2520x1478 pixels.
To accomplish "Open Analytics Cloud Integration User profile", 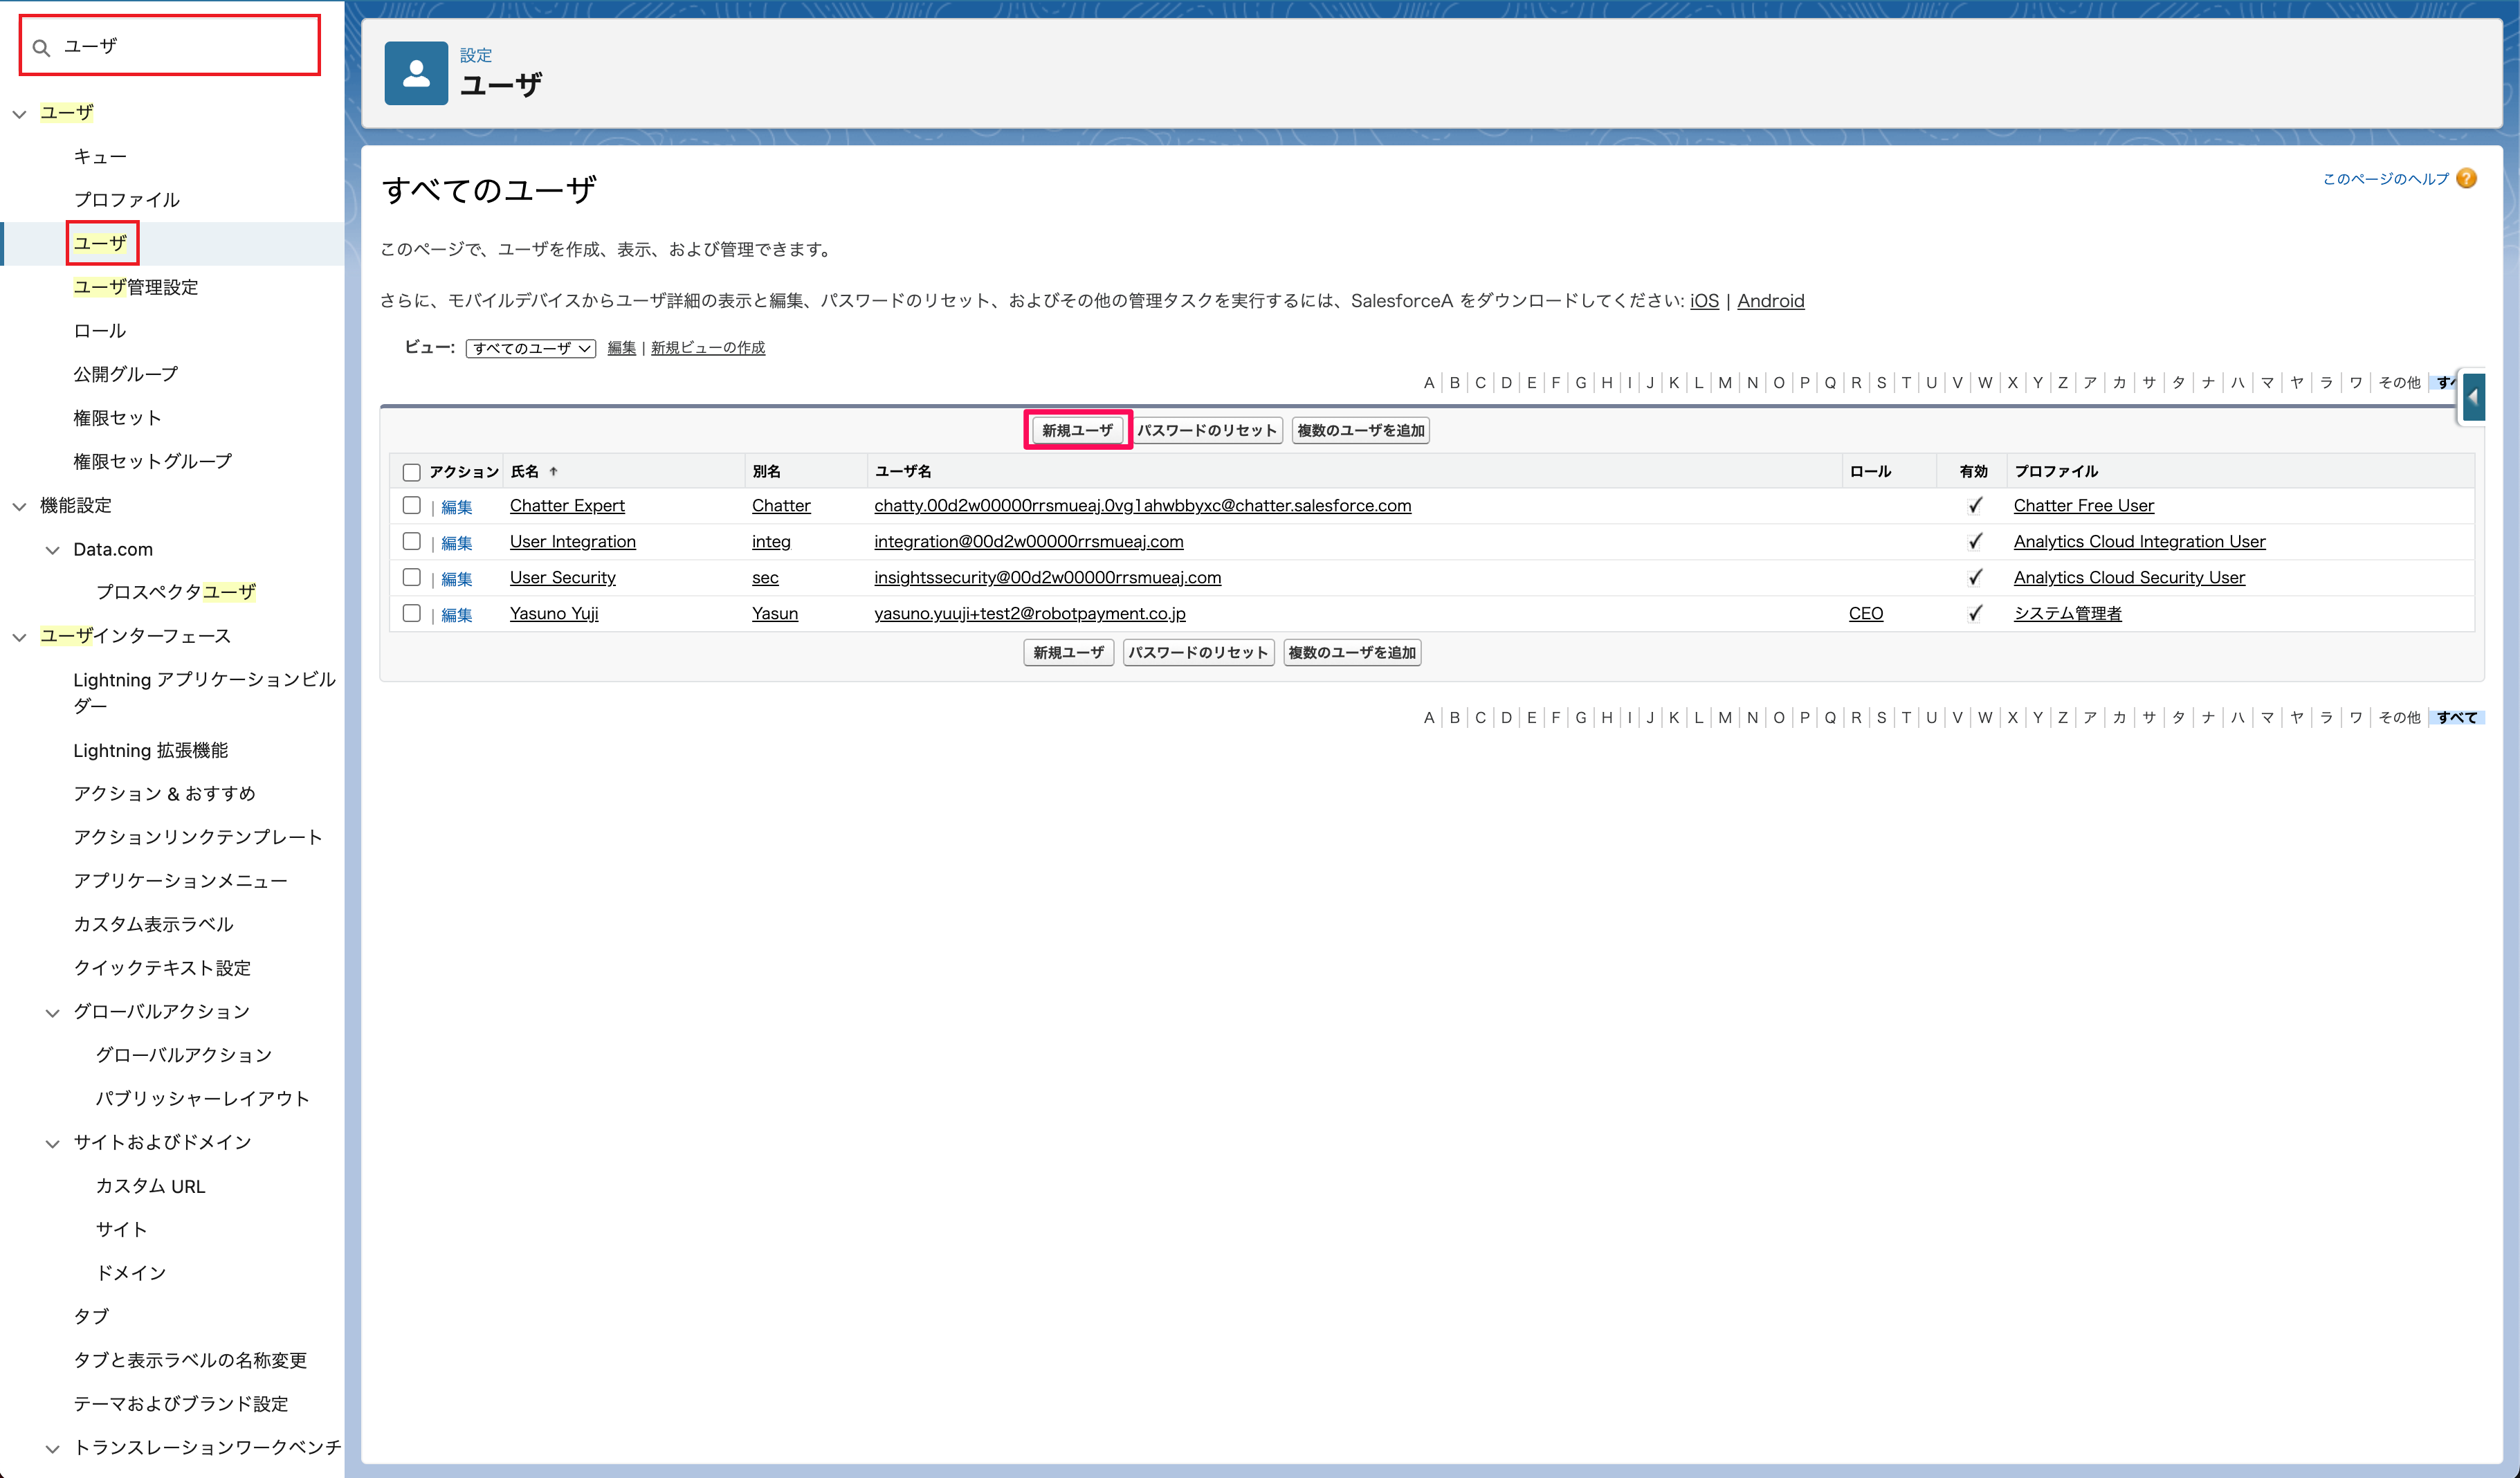I will [2139, 541].
